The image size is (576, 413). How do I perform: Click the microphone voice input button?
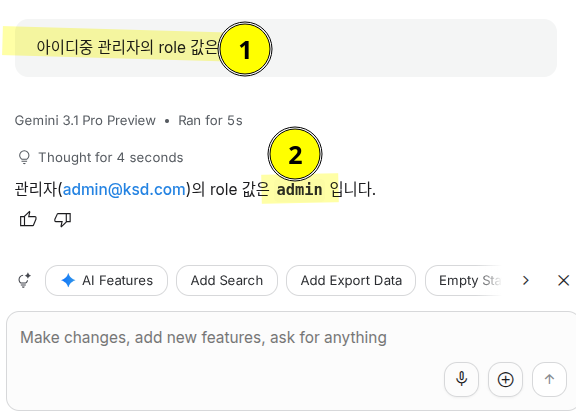point(461,379)
